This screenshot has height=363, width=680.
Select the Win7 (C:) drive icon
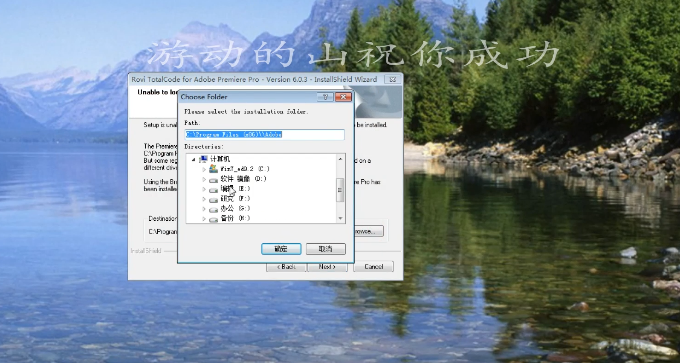(x=213, y=169)
